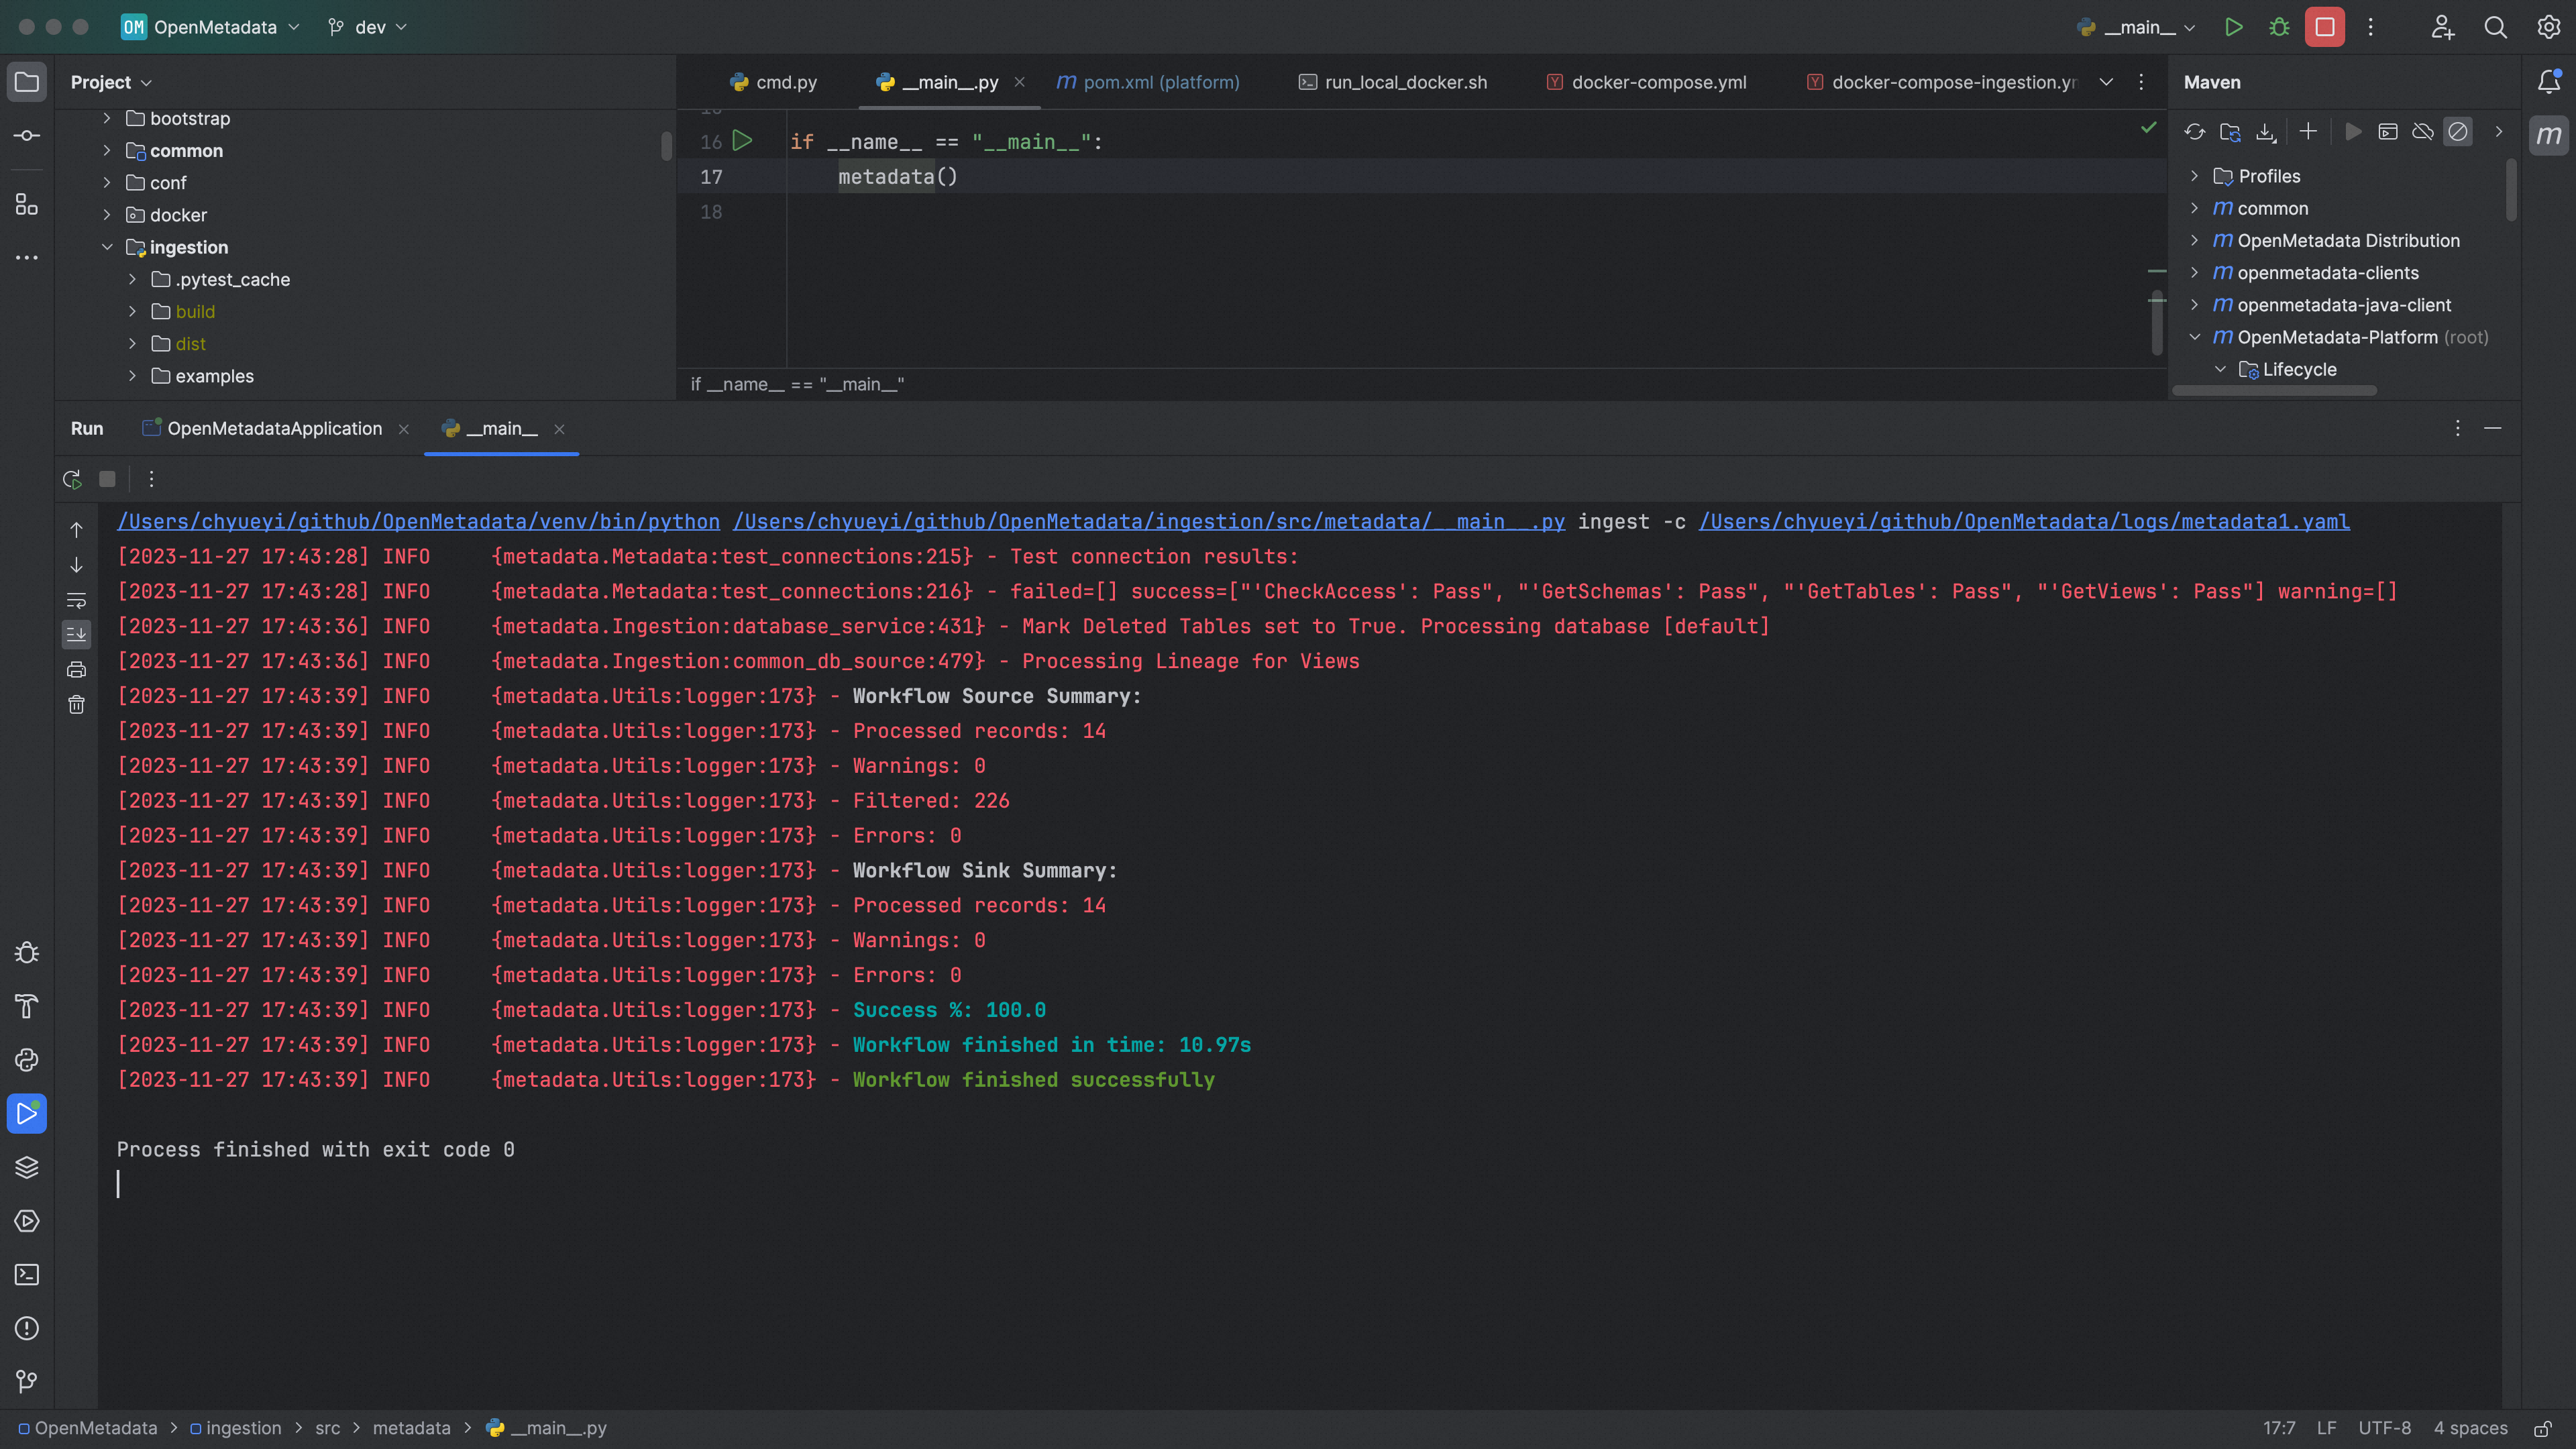
Task: Expand the examples folder in Project tree
Action: coord(132,376)
